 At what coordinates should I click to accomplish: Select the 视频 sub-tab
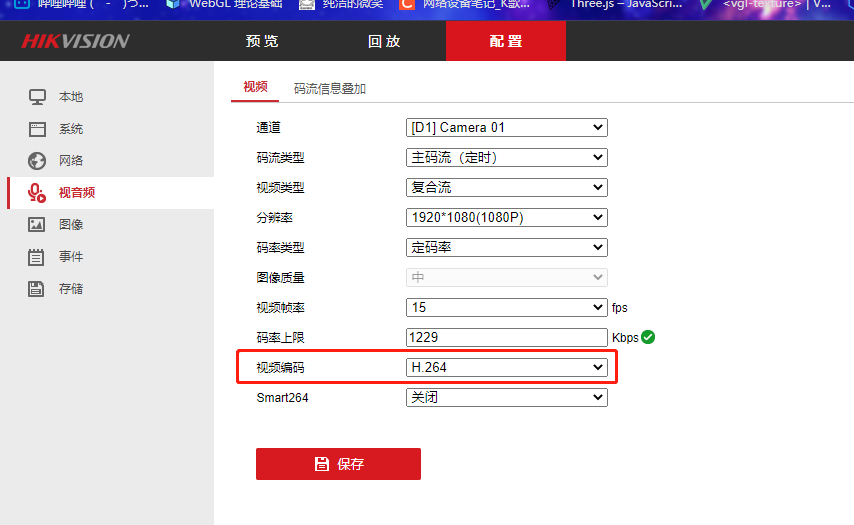[255, 87]
